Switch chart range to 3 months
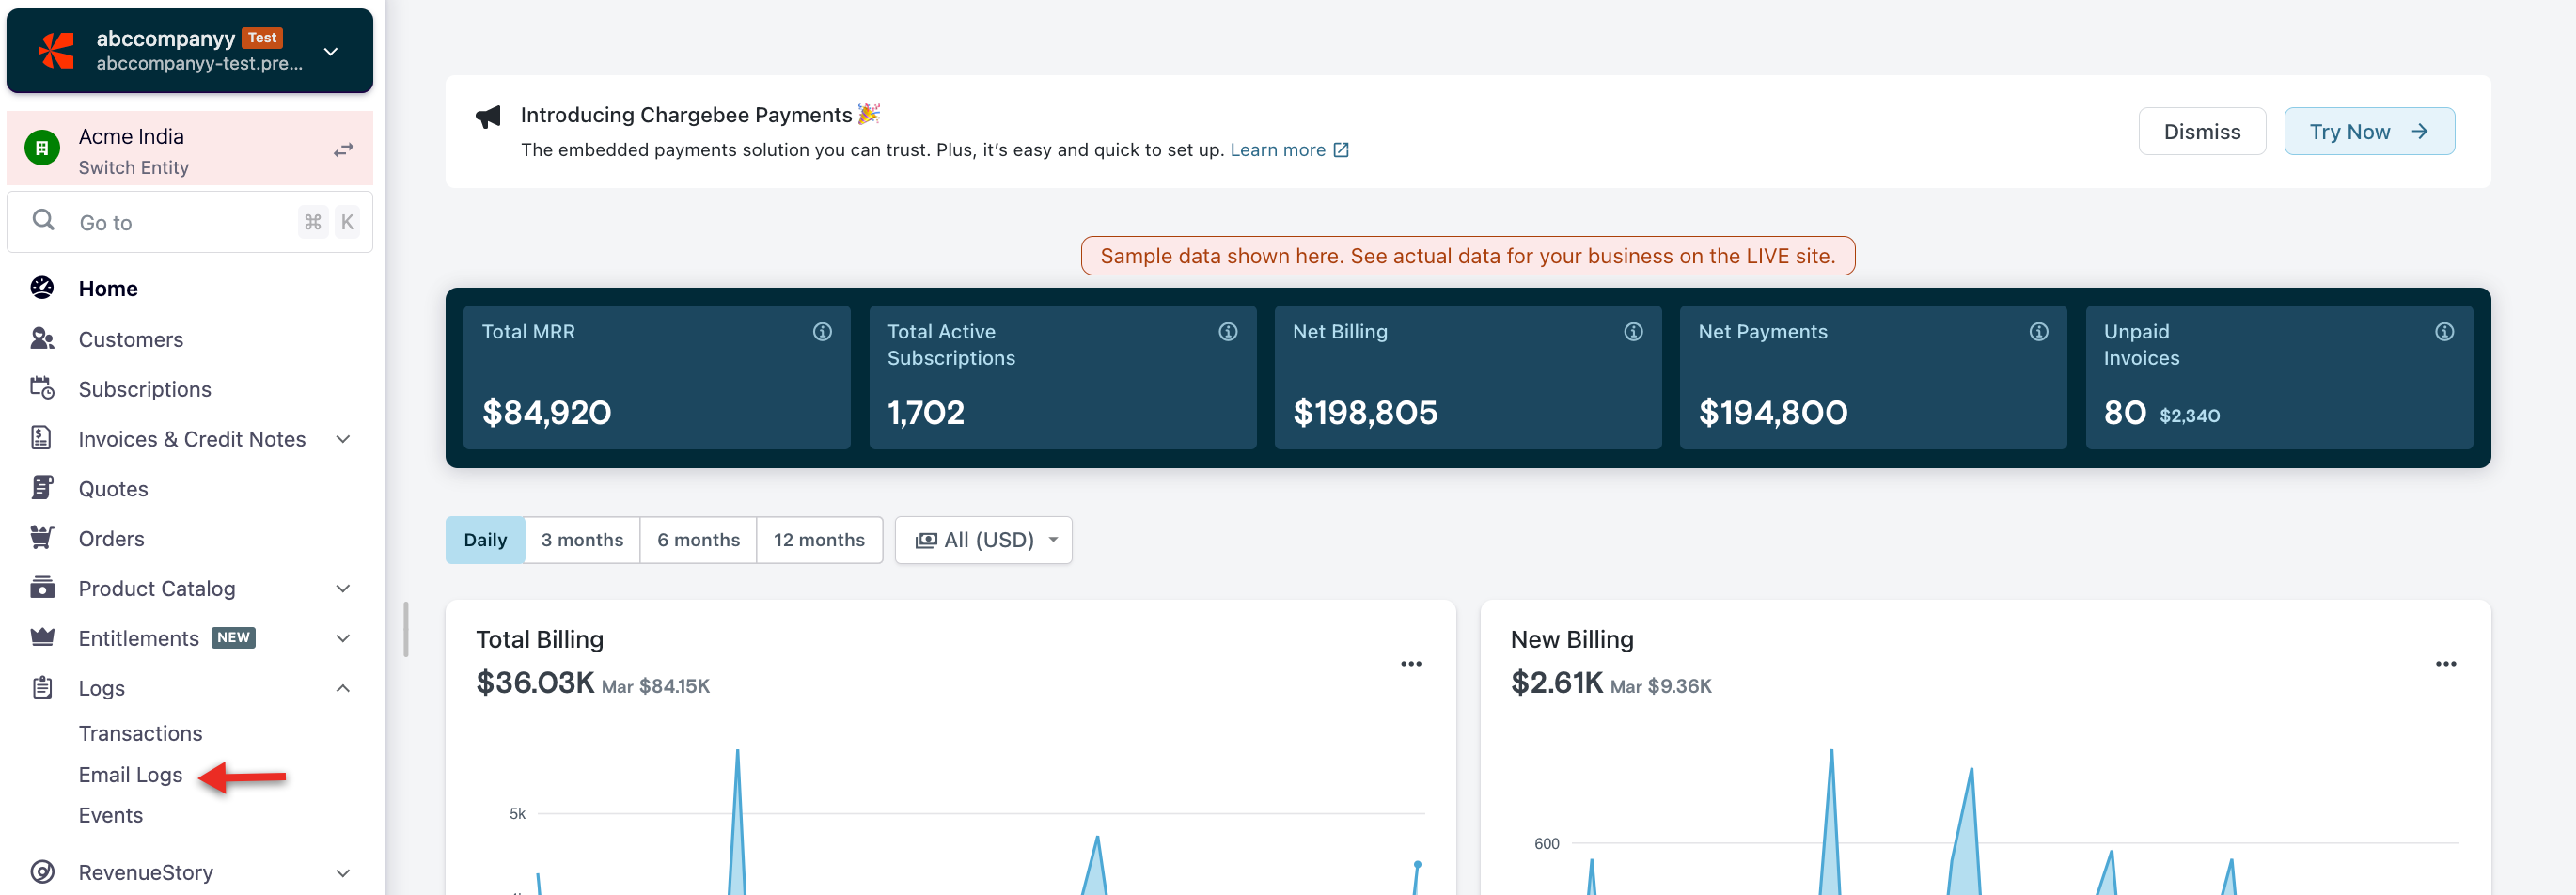Image resolution: width=2576 pixels, height=895 pixels. 582,540
